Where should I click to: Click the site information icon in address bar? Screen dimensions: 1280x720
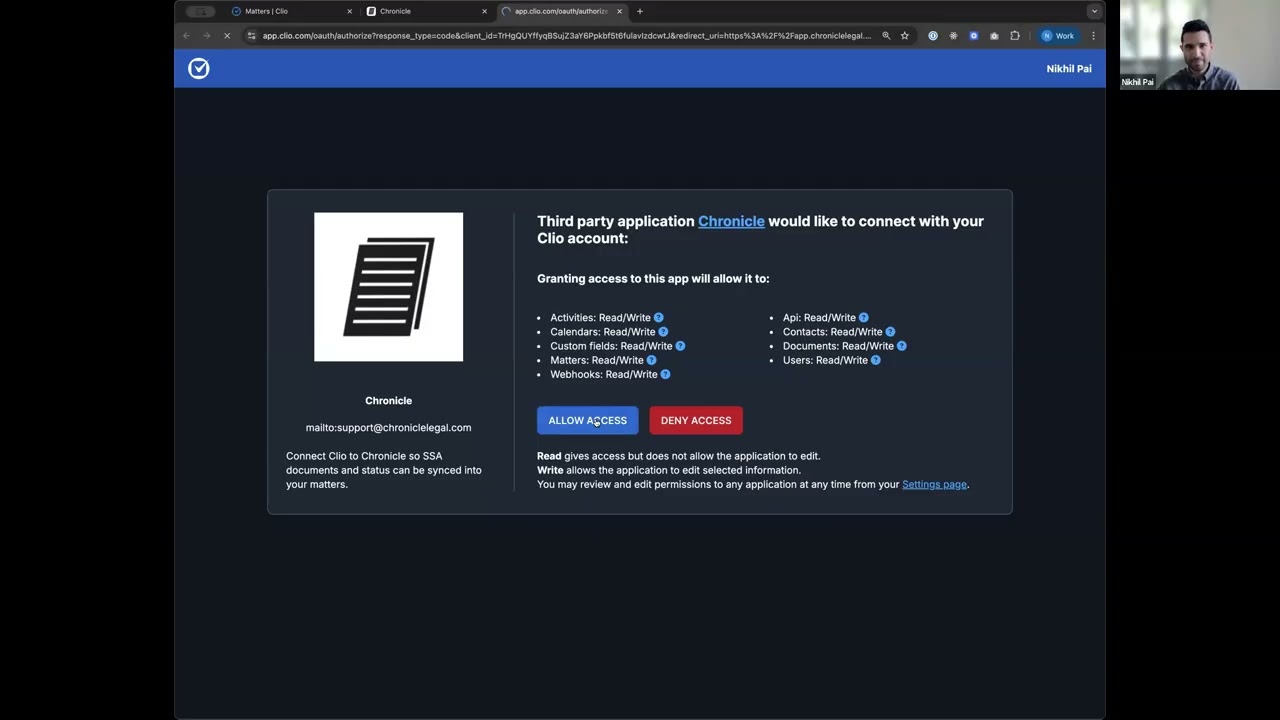[252, 36]
